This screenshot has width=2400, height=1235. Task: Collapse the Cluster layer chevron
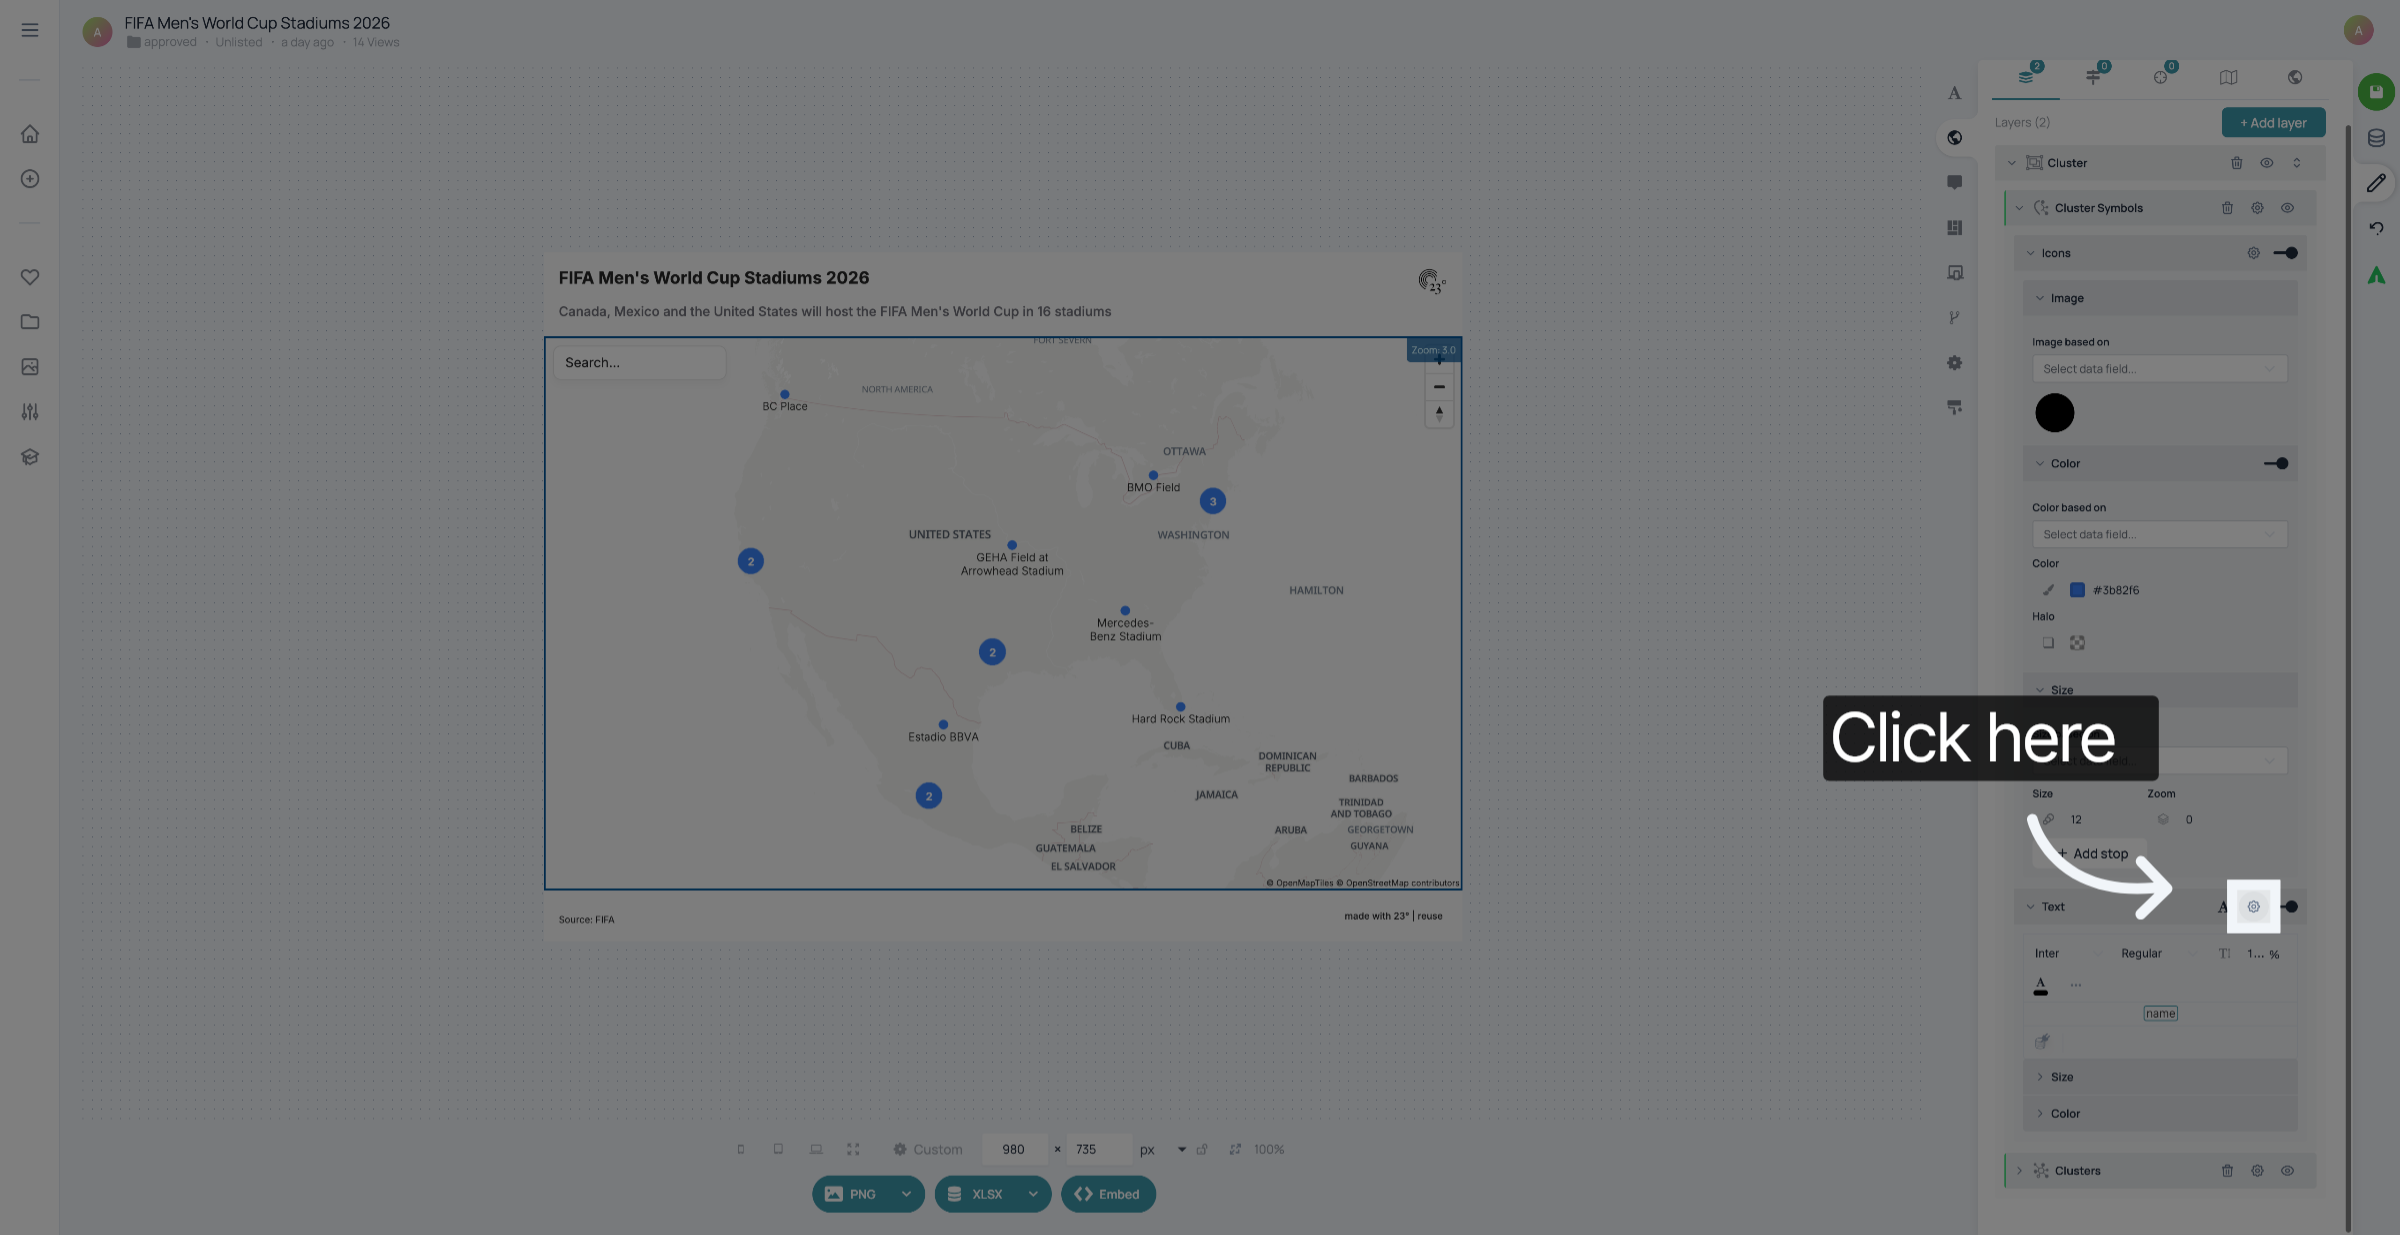2012,163
